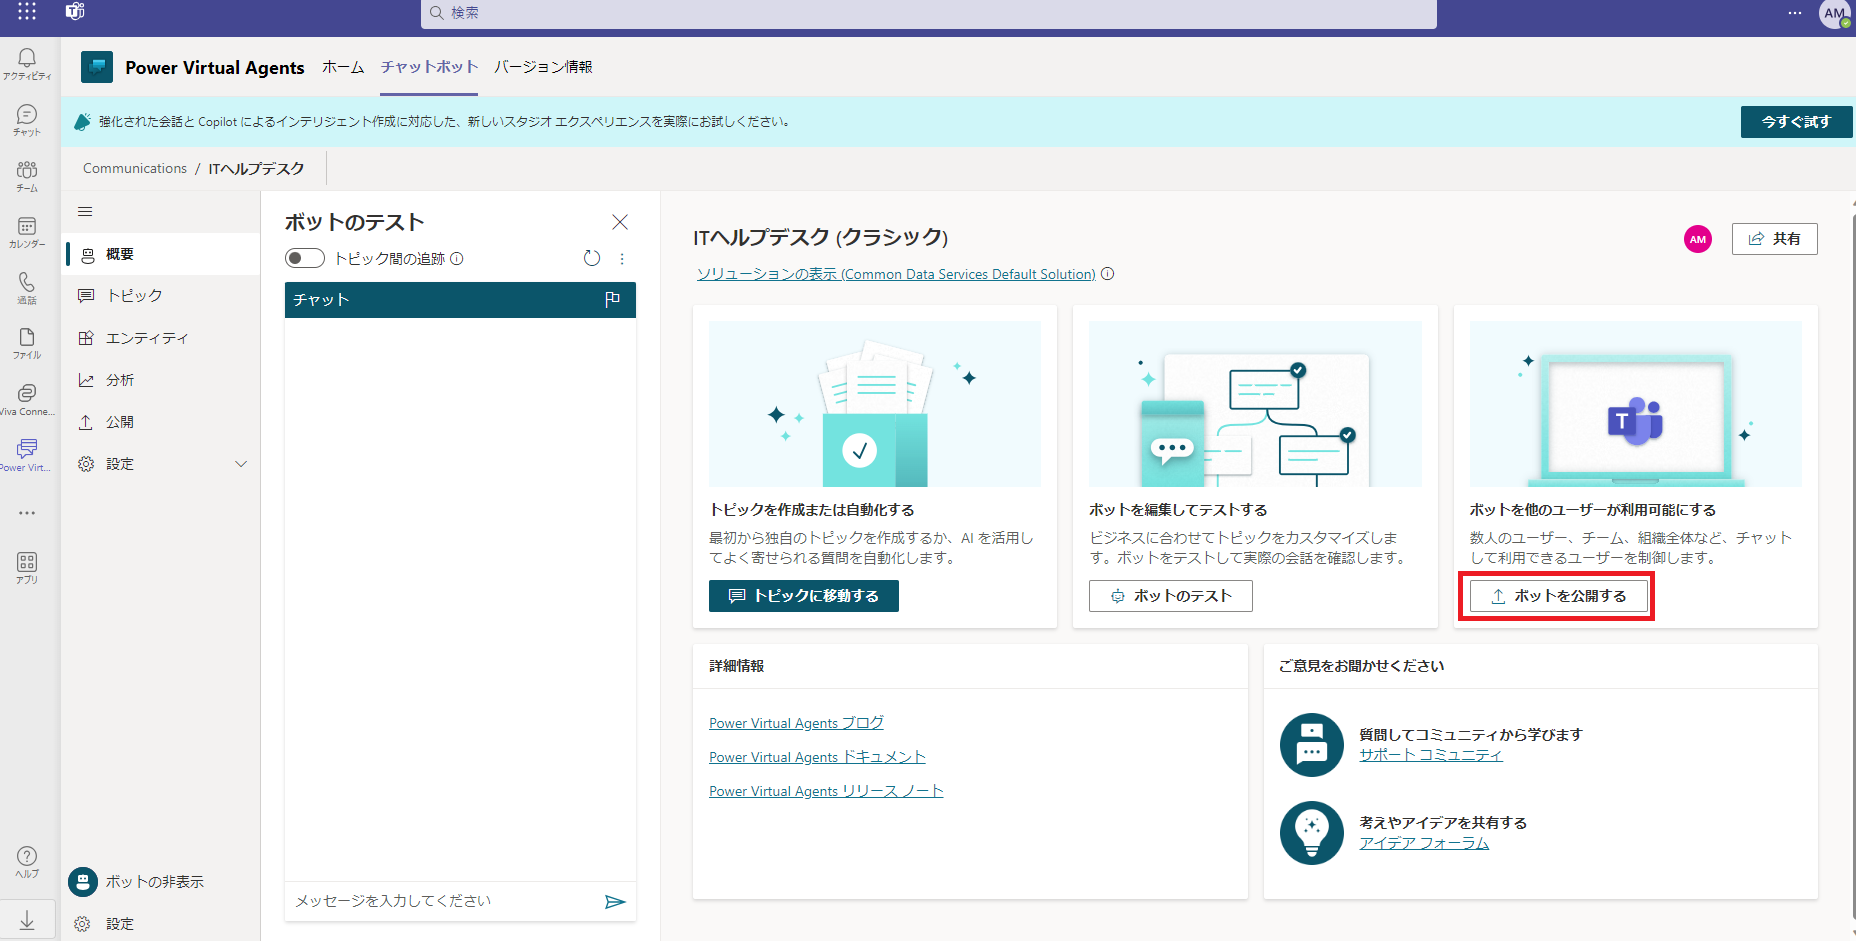Open bottom 設定 gear item in sidebar

coord(105,924)
